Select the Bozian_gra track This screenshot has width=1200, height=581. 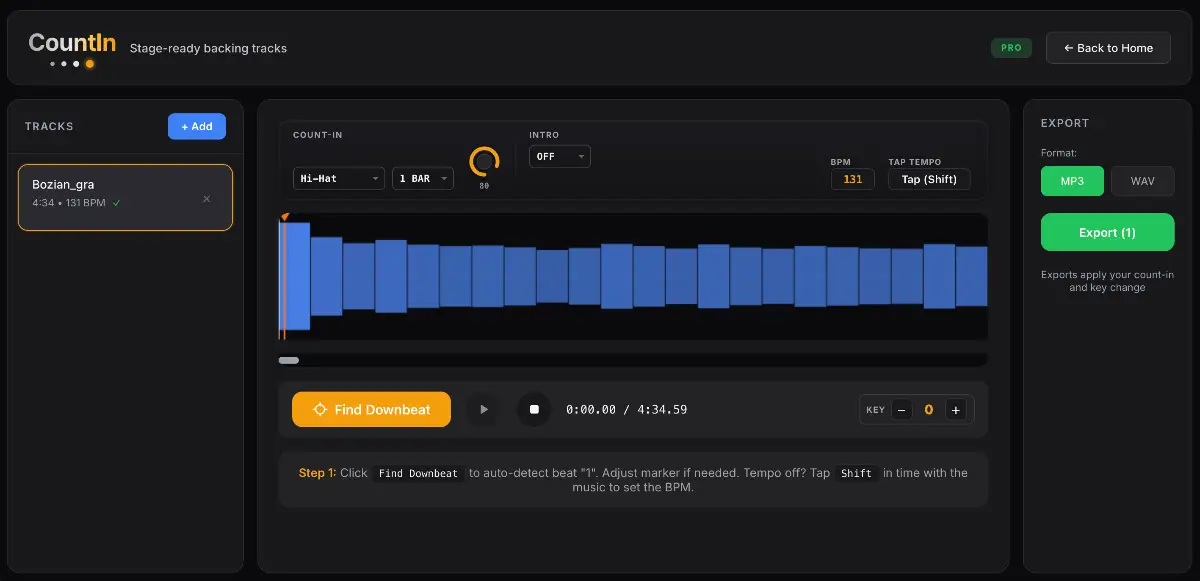[125, 198]
